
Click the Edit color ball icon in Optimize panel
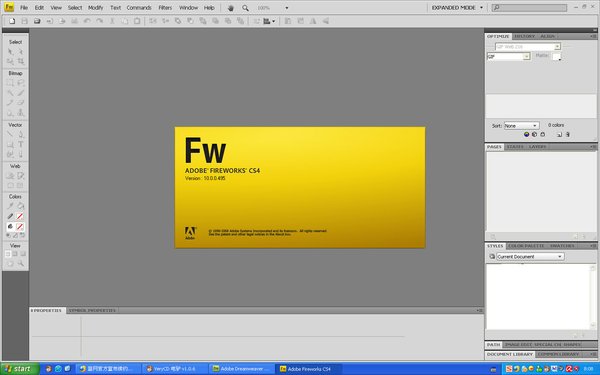pyautogui.click(x=527, y=134)
